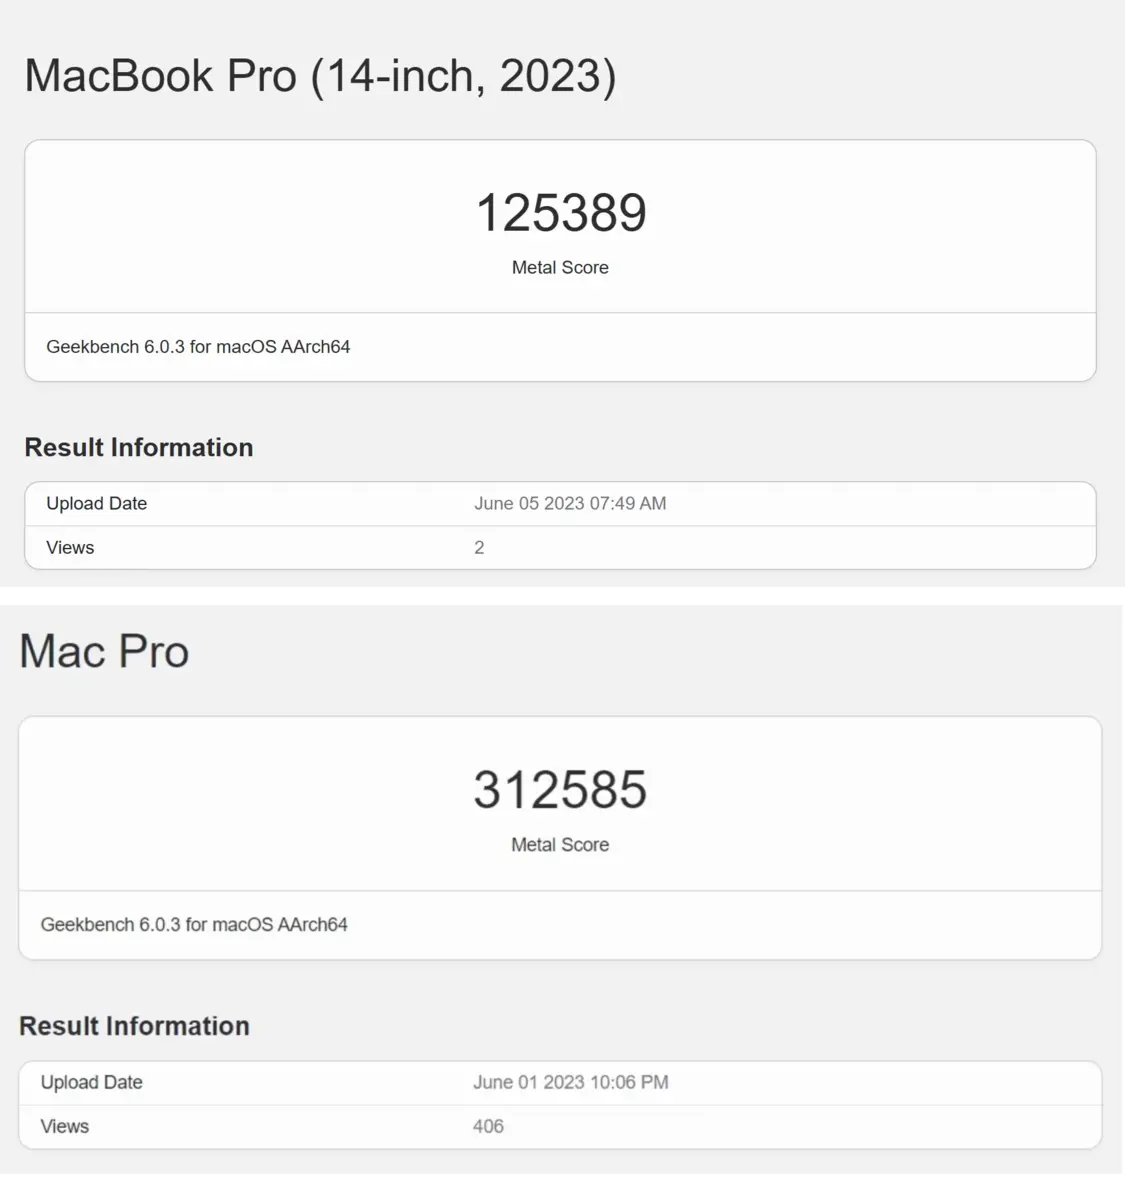Select the 125389 Metal score number
Image resolution: width=1125 pixels, height=1179 pixels.
point(561,213)
